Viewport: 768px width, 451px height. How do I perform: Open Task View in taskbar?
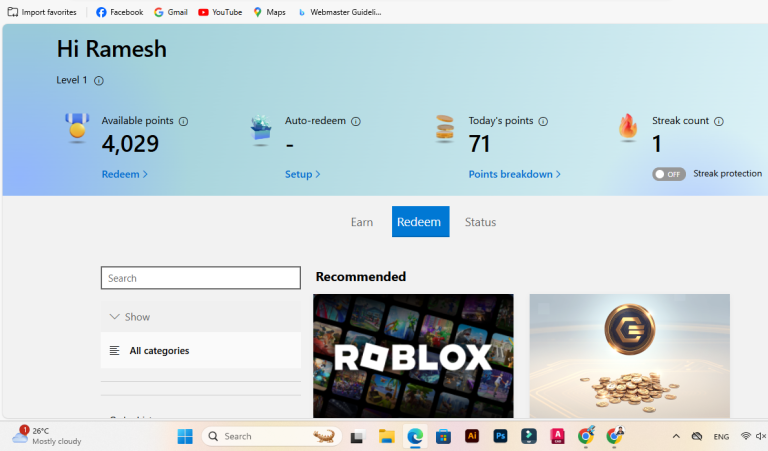pos(357,436)
